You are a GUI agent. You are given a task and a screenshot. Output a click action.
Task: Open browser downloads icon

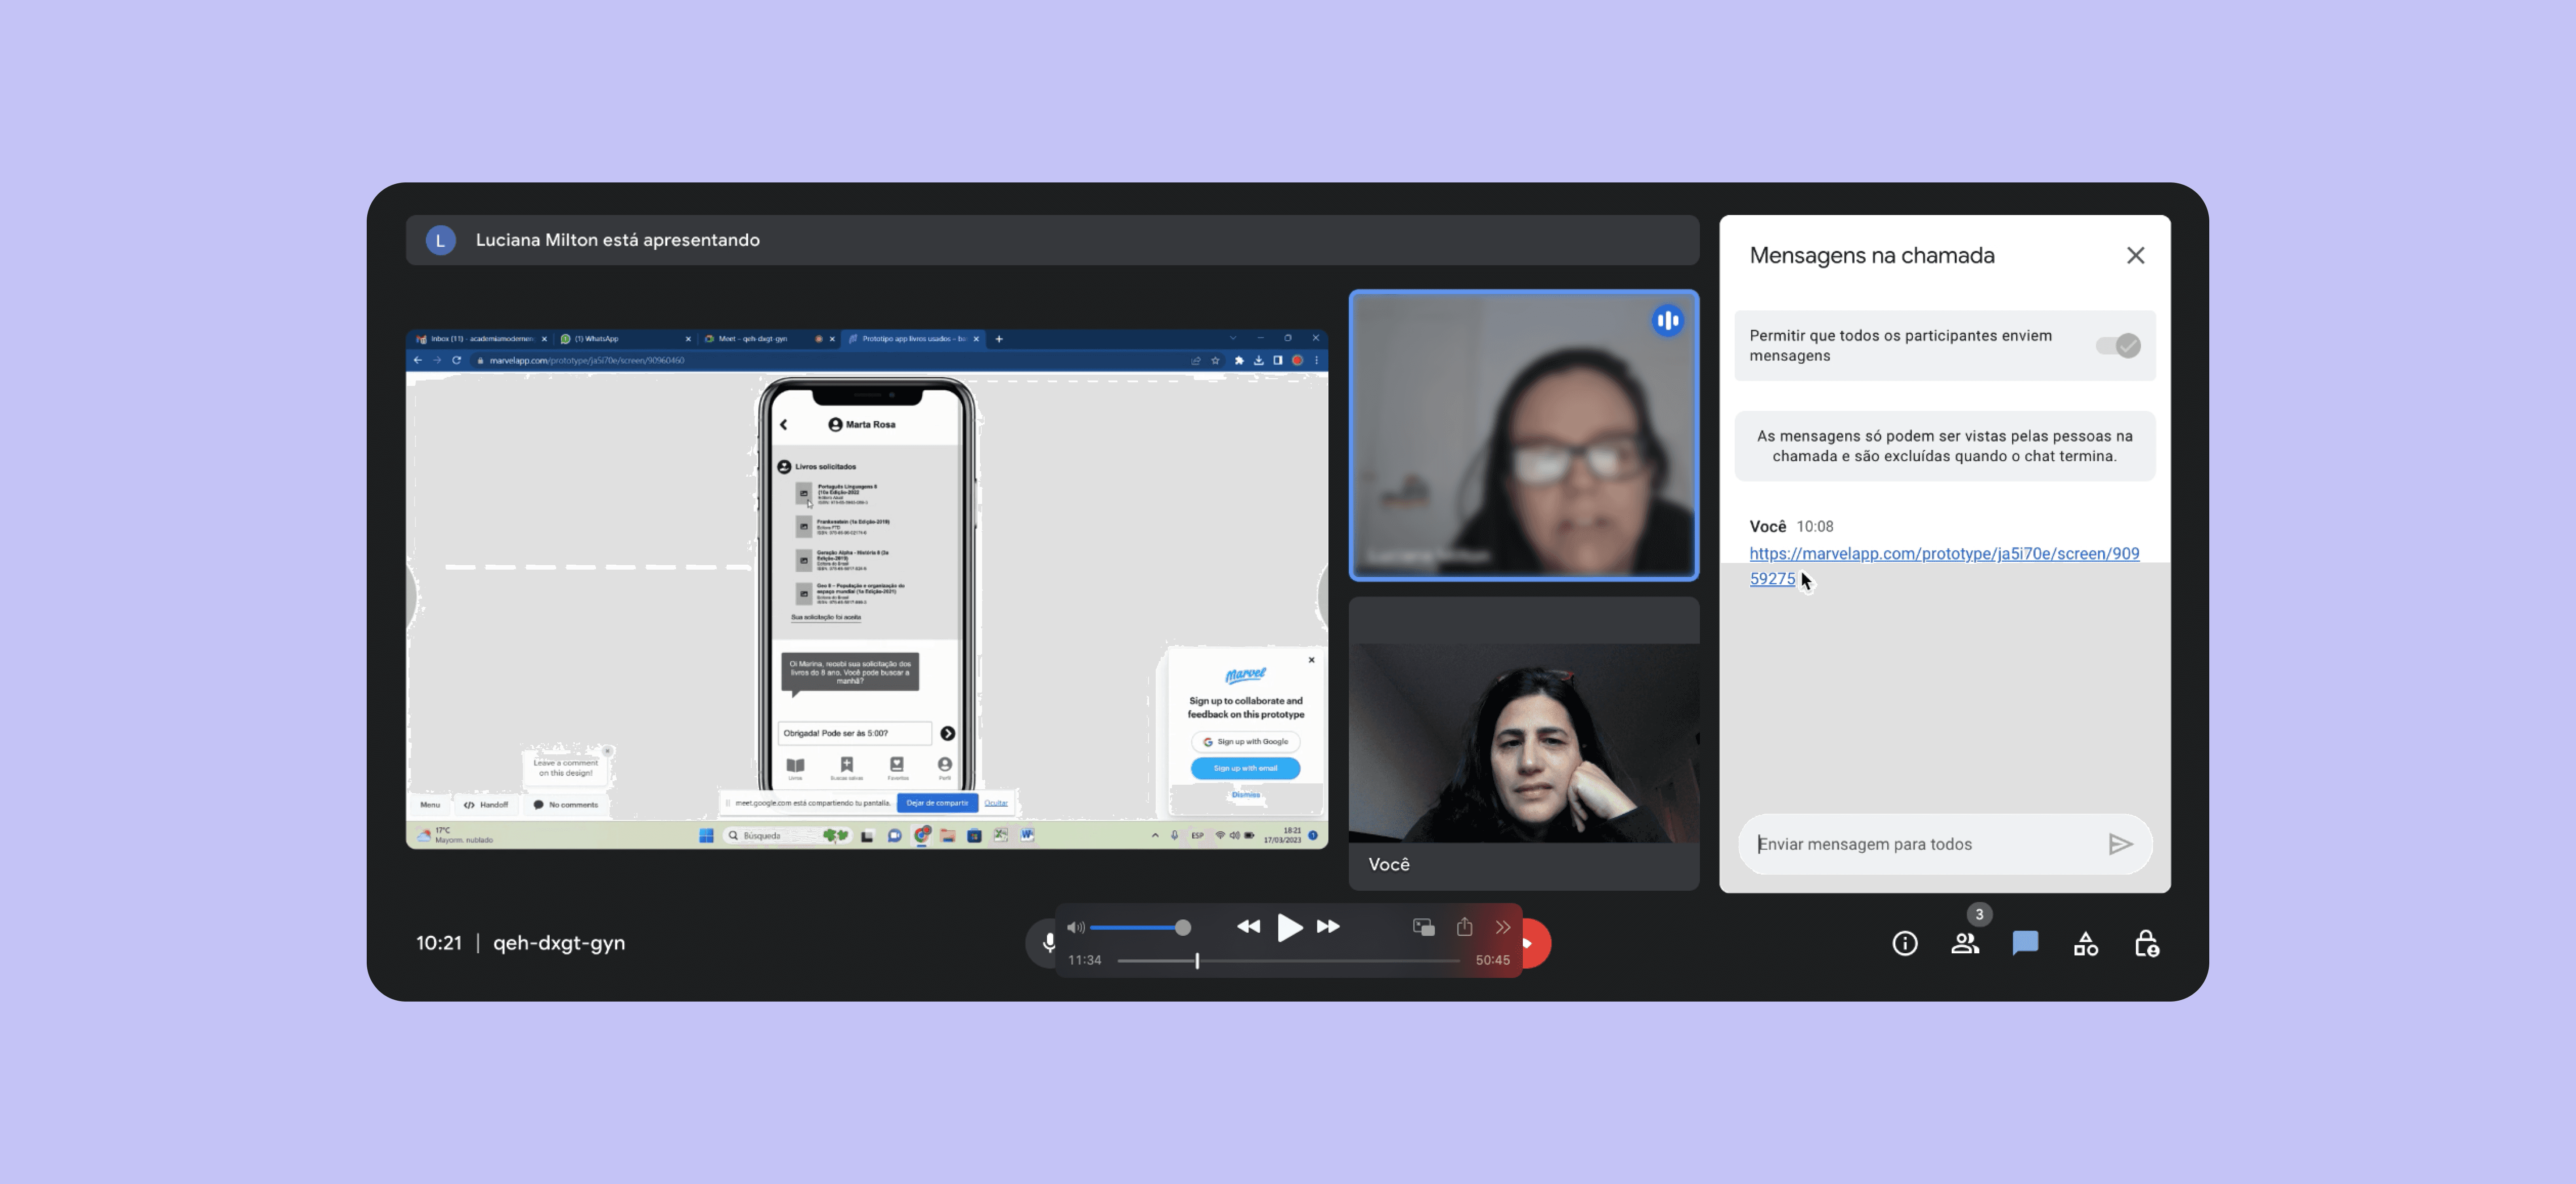point(1258,360)
